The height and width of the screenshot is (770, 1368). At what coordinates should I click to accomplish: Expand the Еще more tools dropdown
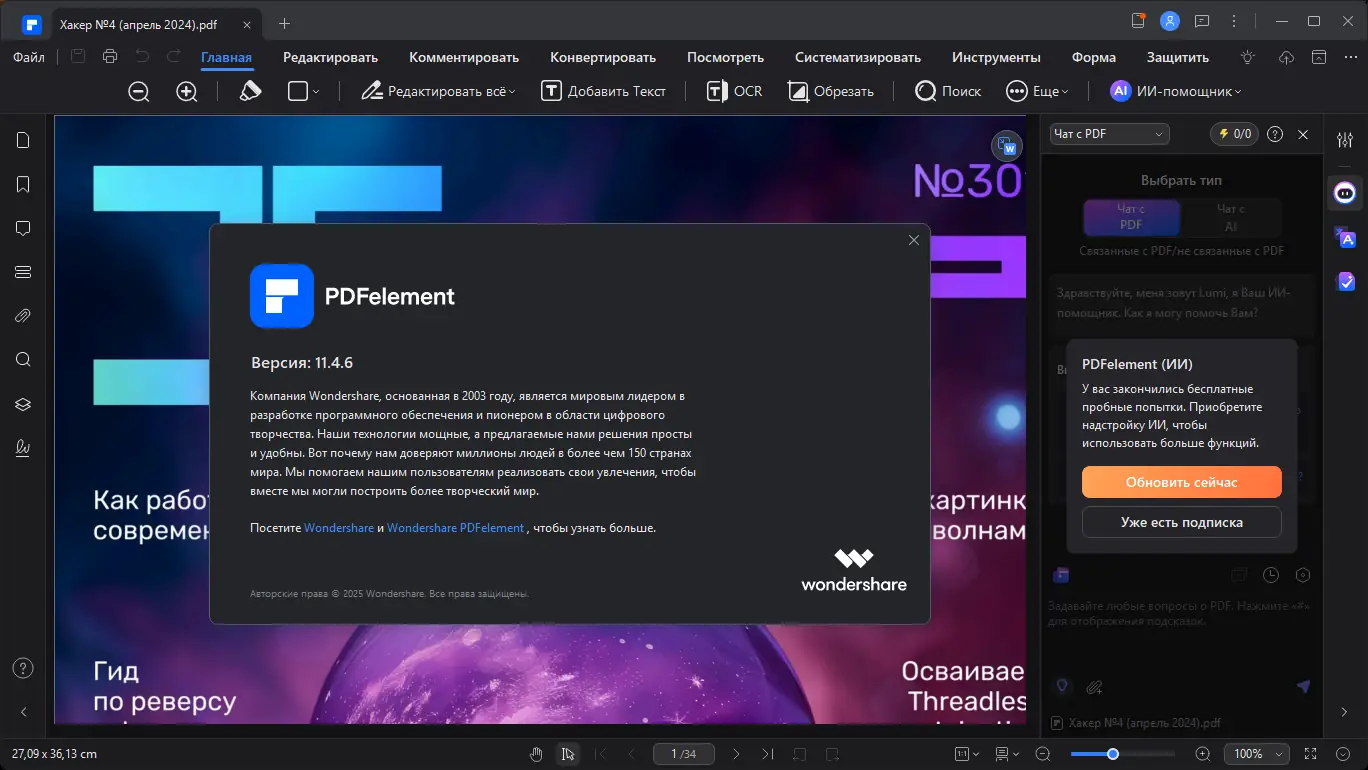(1065, 91)
